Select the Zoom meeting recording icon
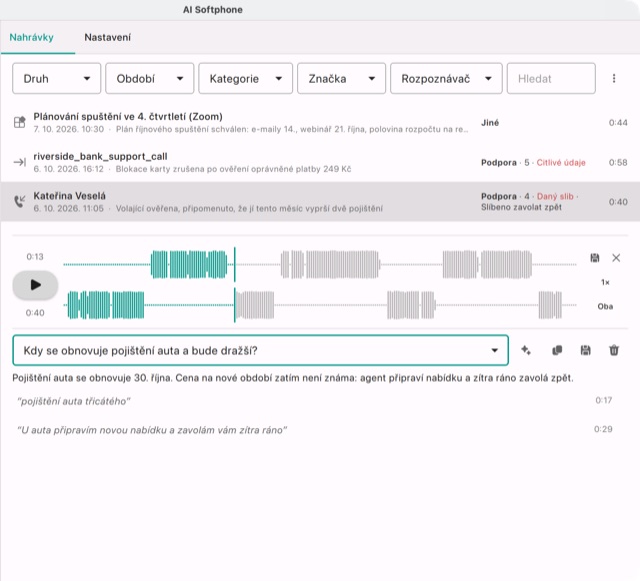 20,122
